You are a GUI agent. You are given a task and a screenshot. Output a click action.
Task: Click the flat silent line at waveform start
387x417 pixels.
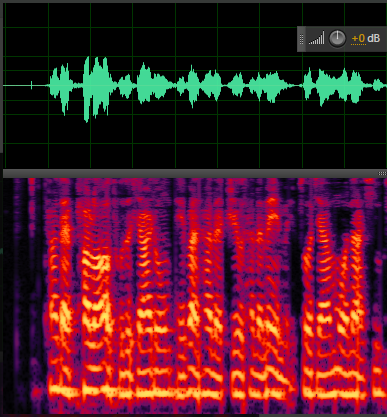pyautogui.click(x=17, y=86)
